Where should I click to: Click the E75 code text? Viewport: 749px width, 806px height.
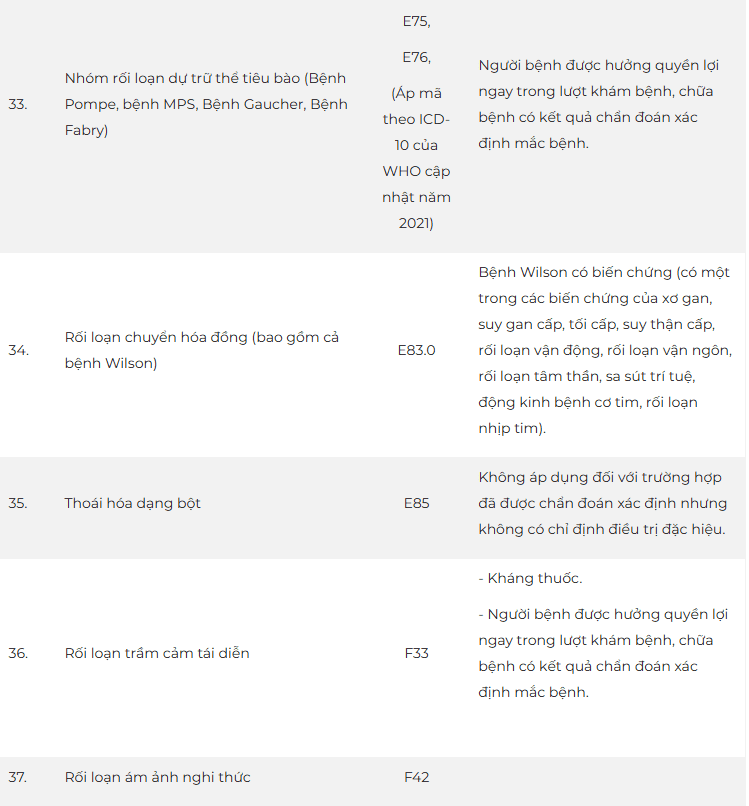[416, 21]
